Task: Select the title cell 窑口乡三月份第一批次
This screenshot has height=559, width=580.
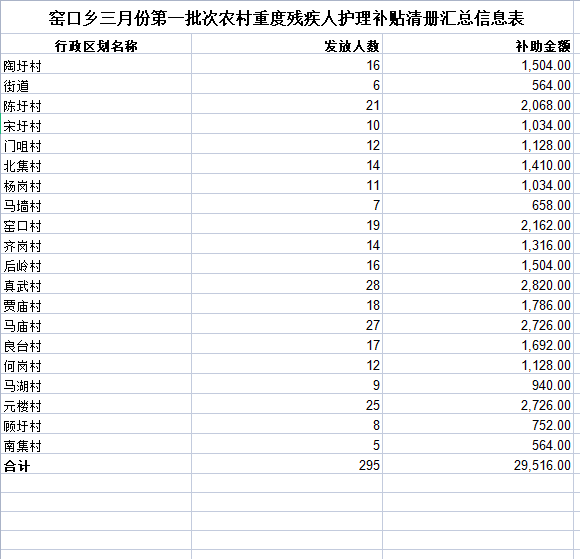Action: point(287,17)
